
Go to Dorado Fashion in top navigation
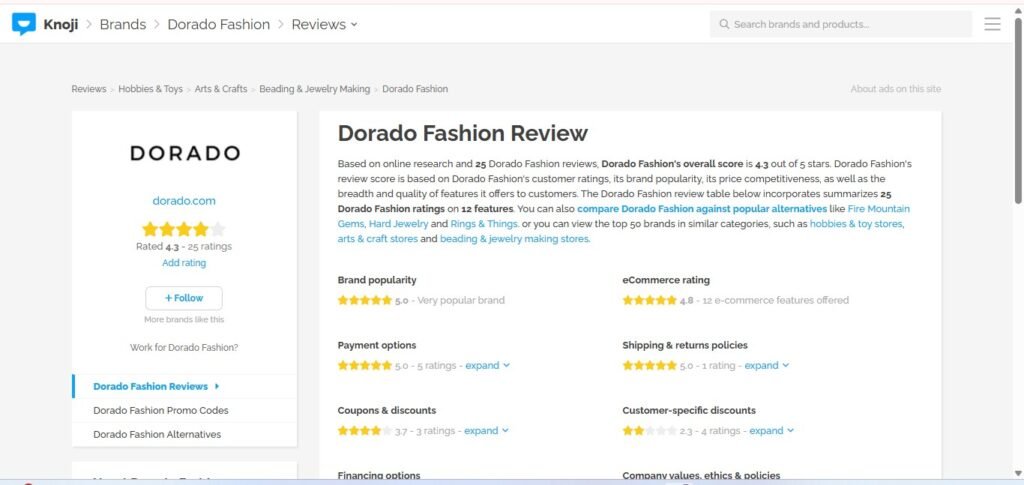(x=219, y=24)
